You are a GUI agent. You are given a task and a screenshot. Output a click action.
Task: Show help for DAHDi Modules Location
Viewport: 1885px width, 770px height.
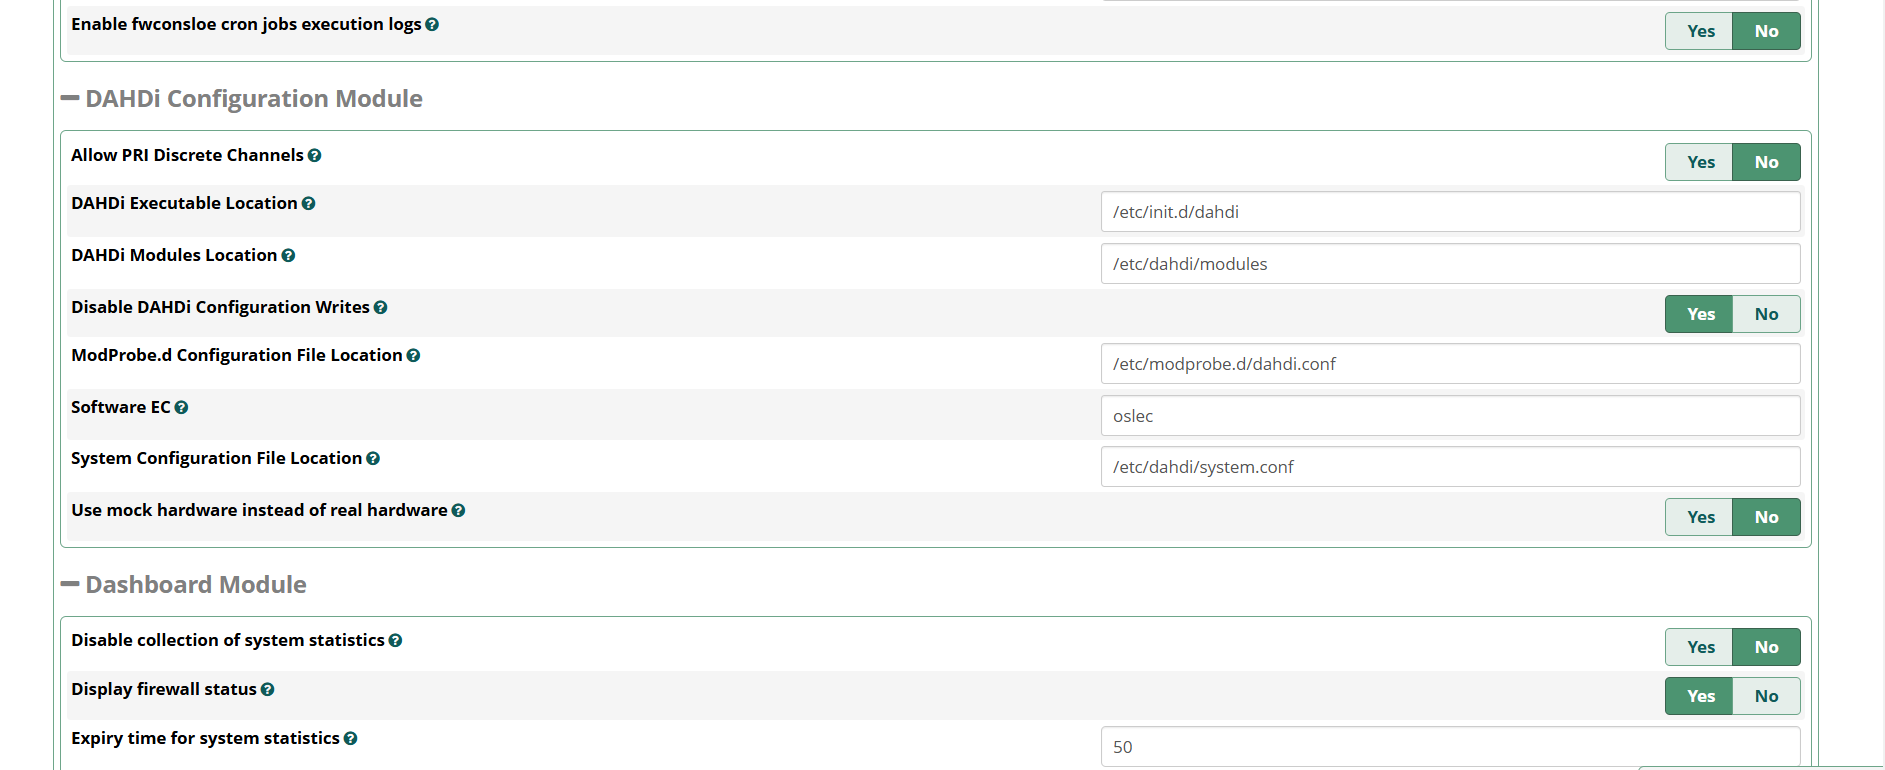click(288, 256)
